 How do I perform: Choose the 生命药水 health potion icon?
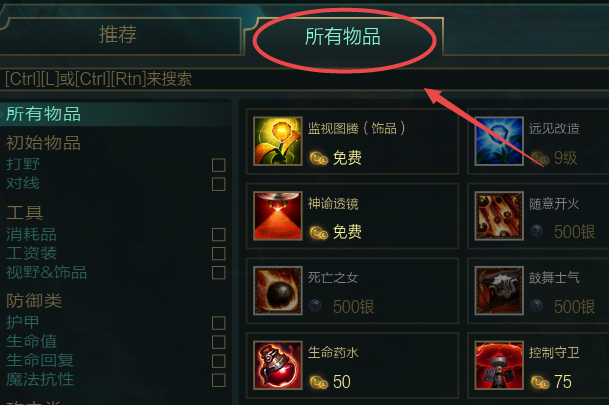tap(278, 365)
